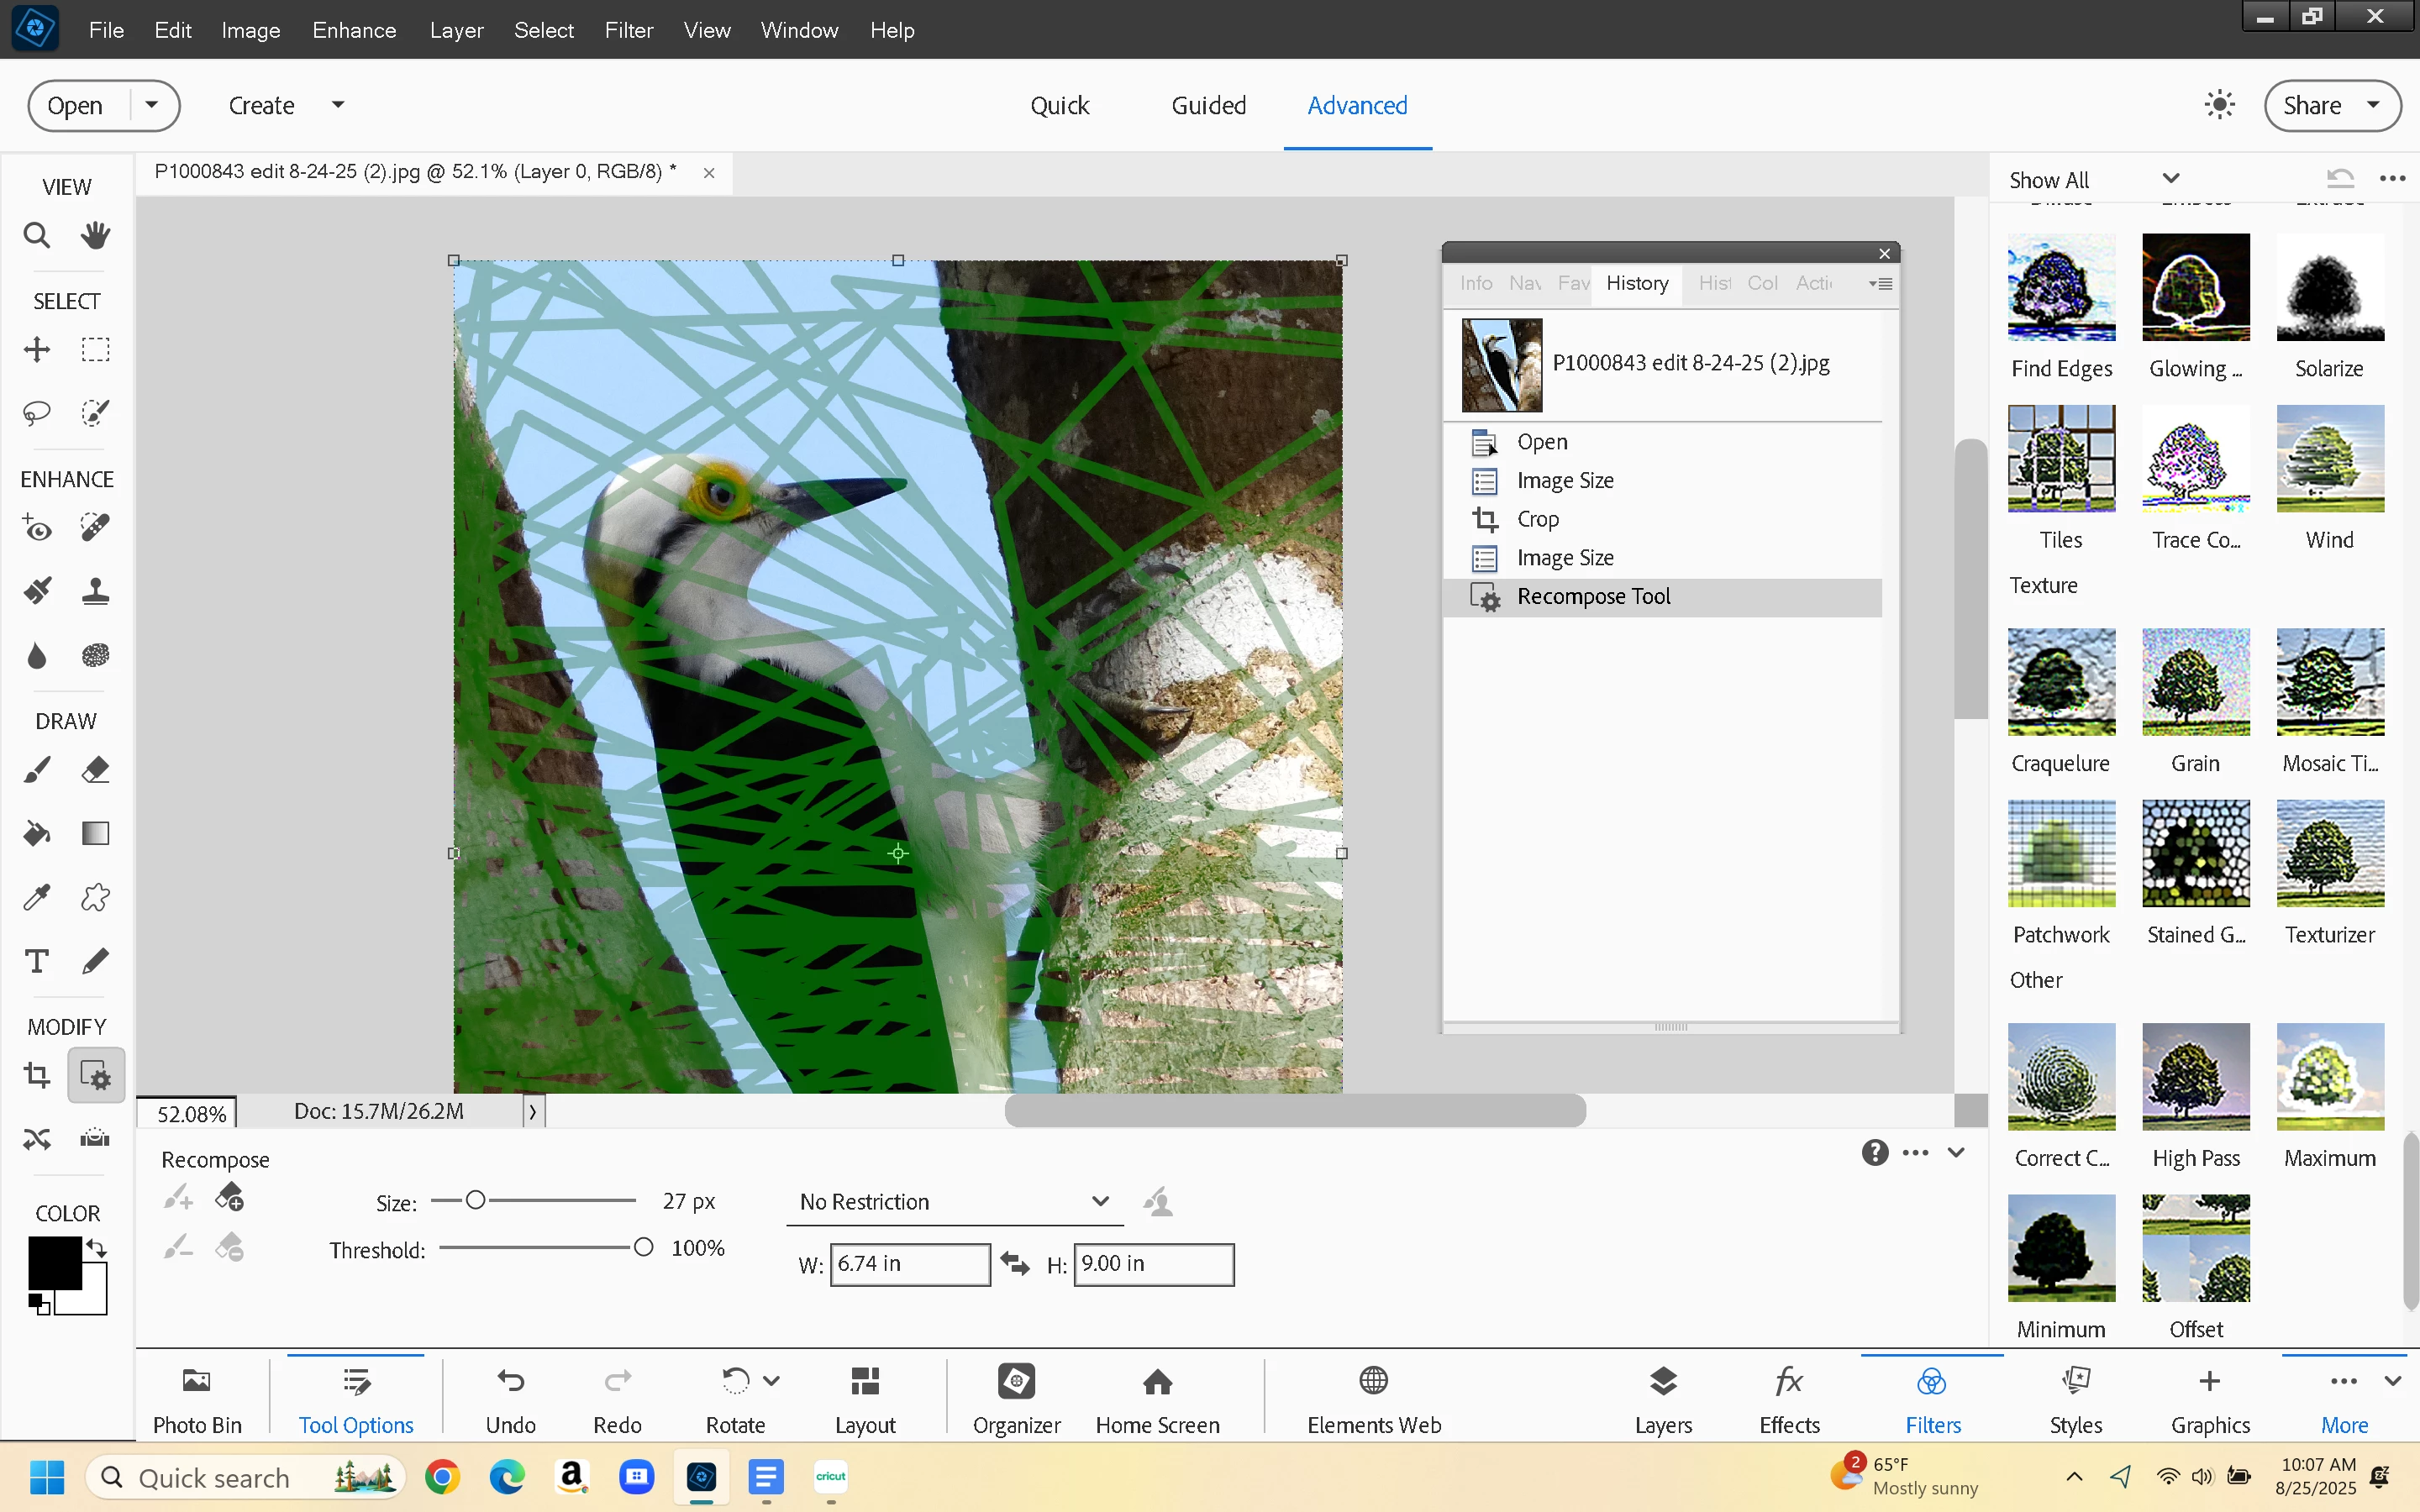
Task: Select the Crop tool
Action: pyautogui.click(x=37, y=1075)
